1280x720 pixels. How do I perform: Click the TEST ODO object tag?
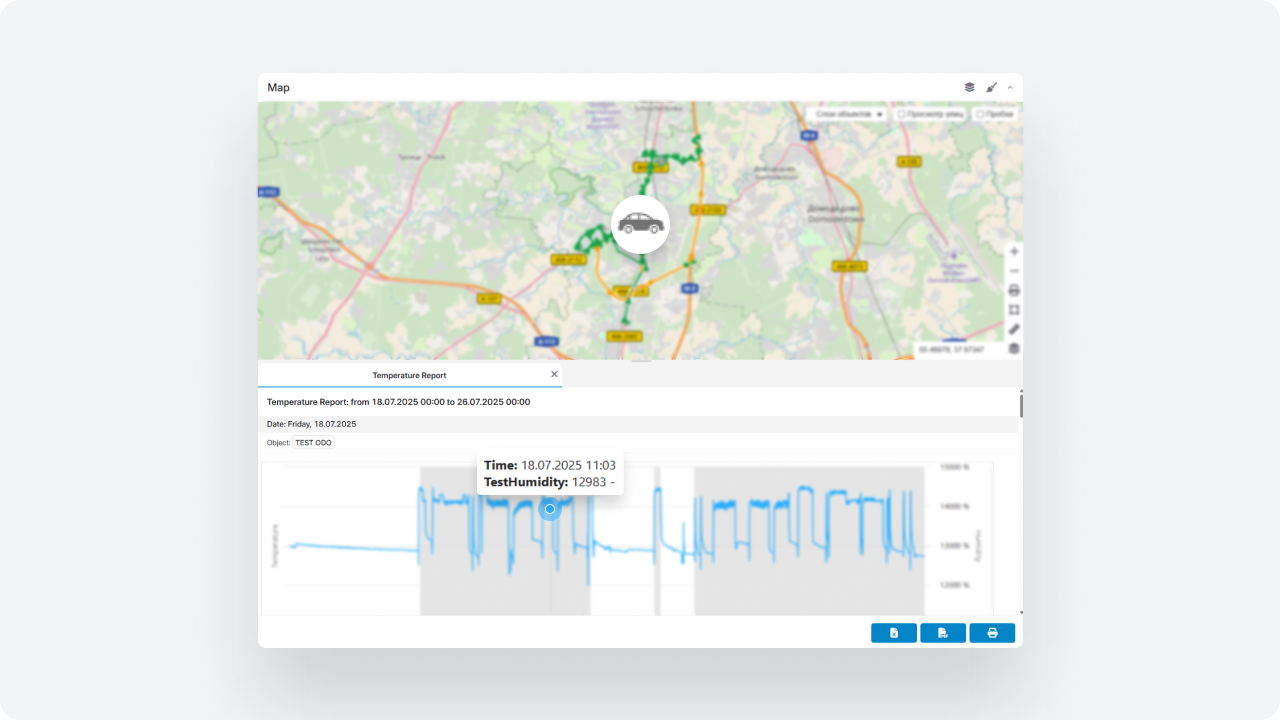[x=313, y=442]
